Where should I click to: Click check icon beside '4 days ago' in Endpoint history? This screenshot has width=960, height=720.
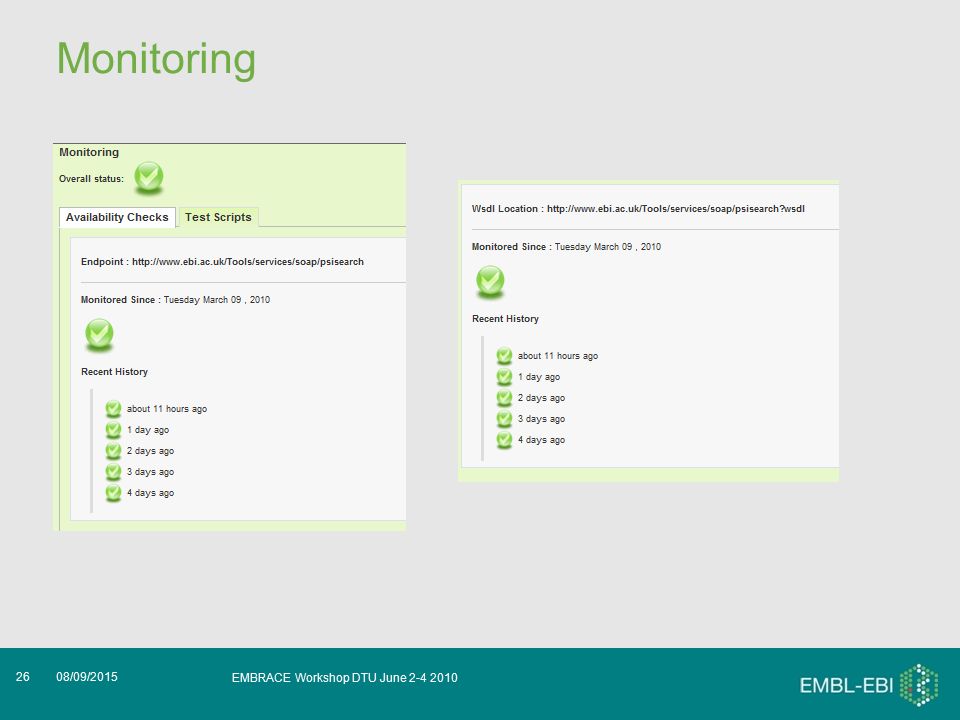[x=113, y=493]
